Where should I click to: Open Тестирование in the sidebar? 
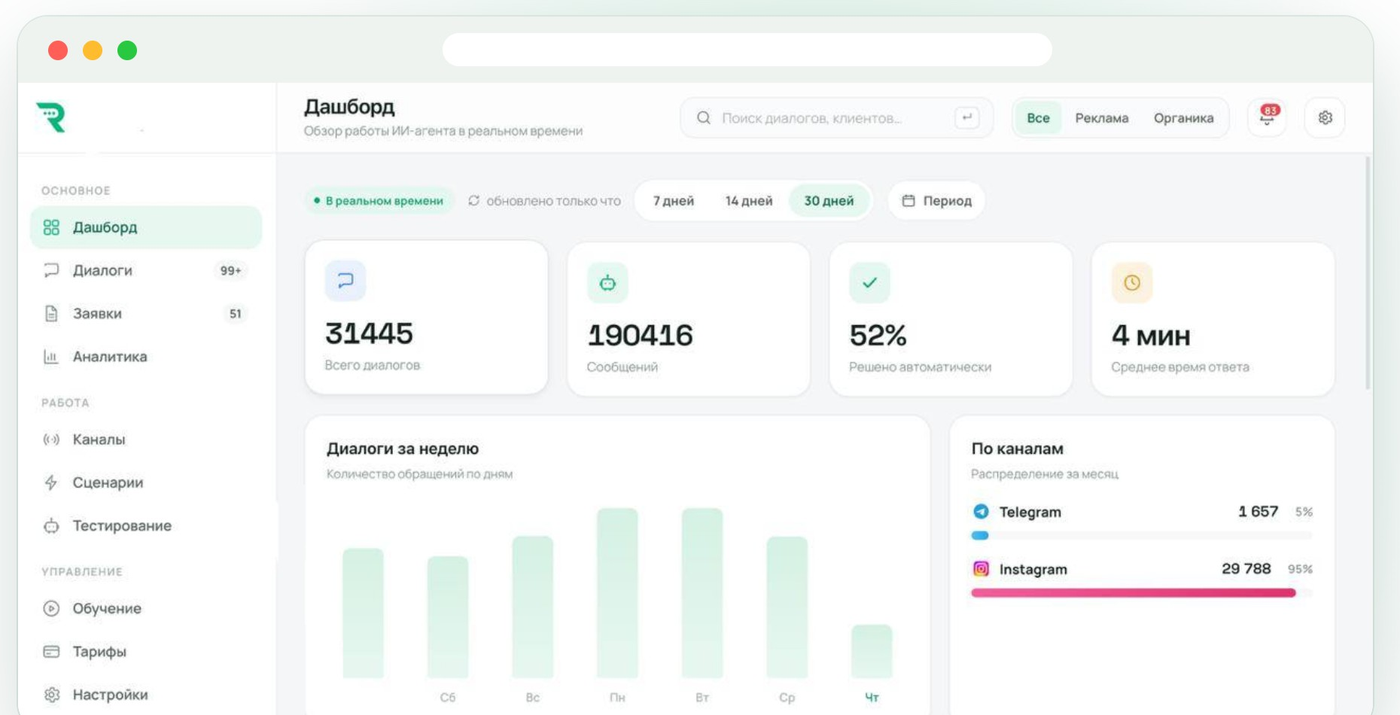click(x=146, y=525)
